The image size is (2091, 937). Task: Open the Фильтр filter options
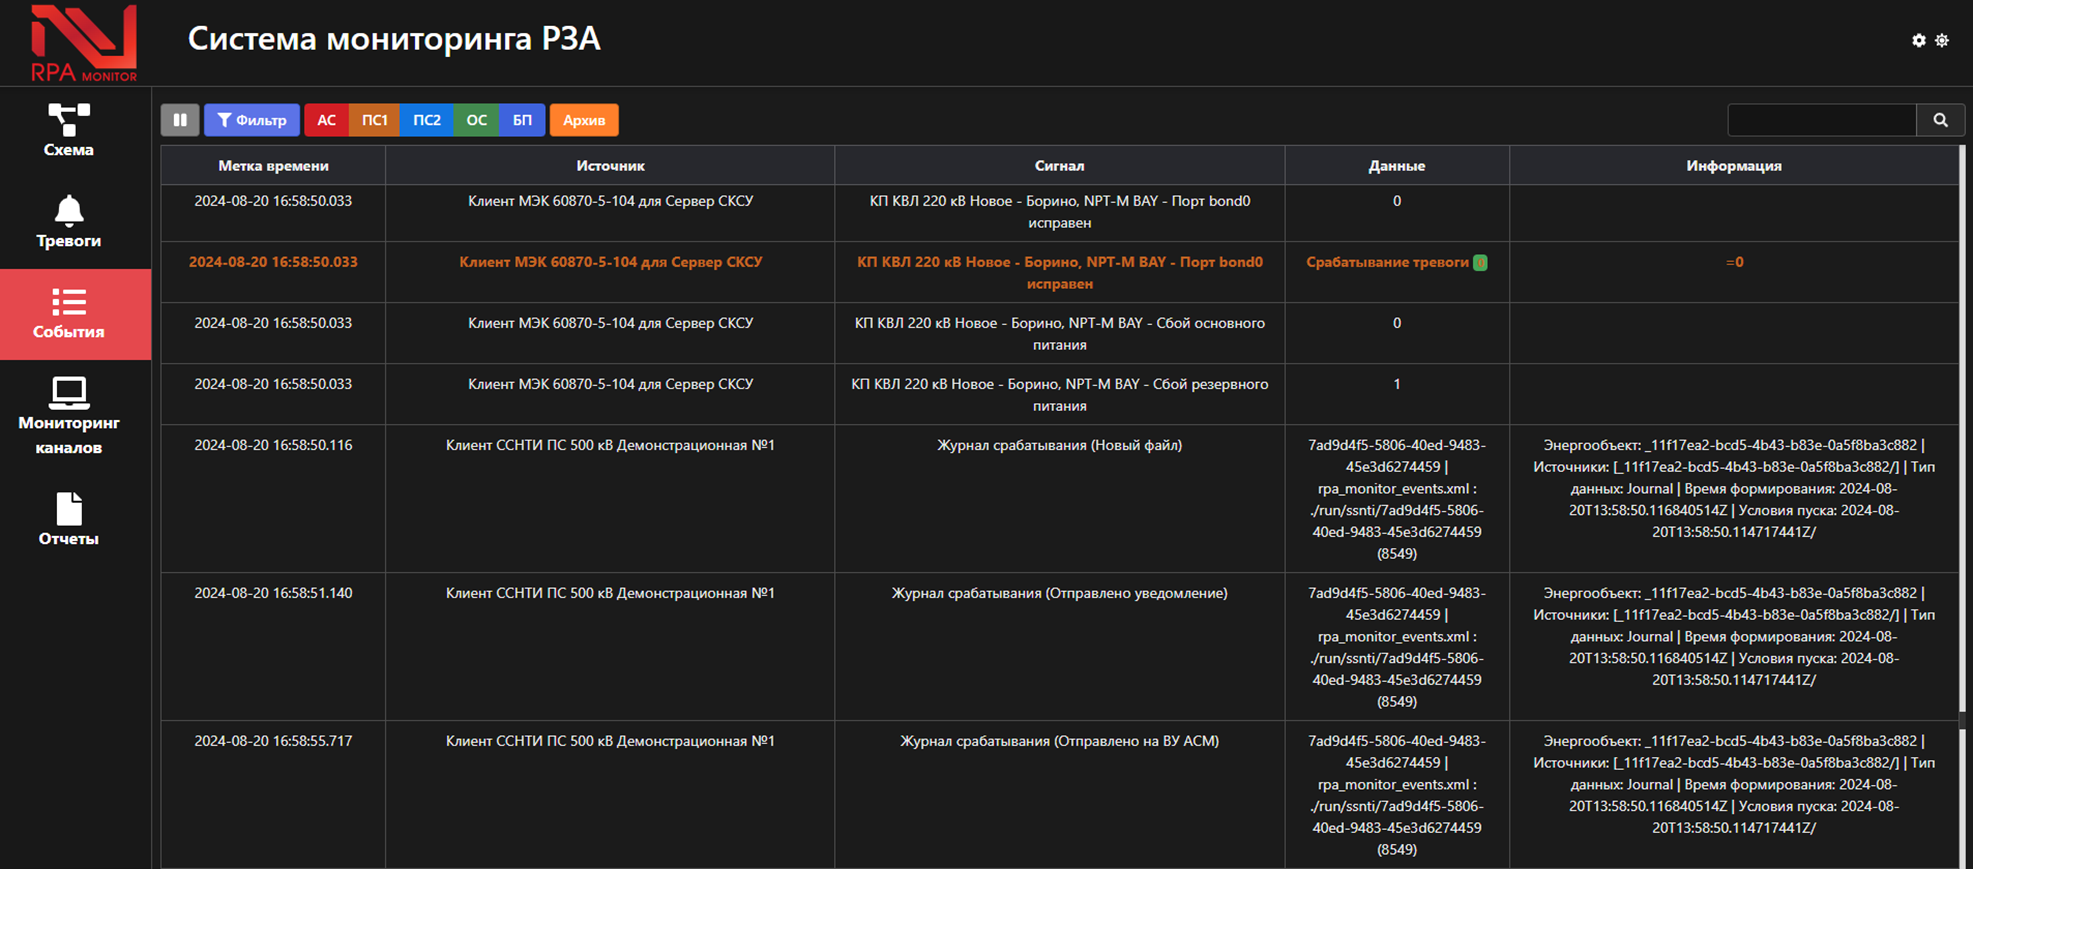[x=252, y=120]
